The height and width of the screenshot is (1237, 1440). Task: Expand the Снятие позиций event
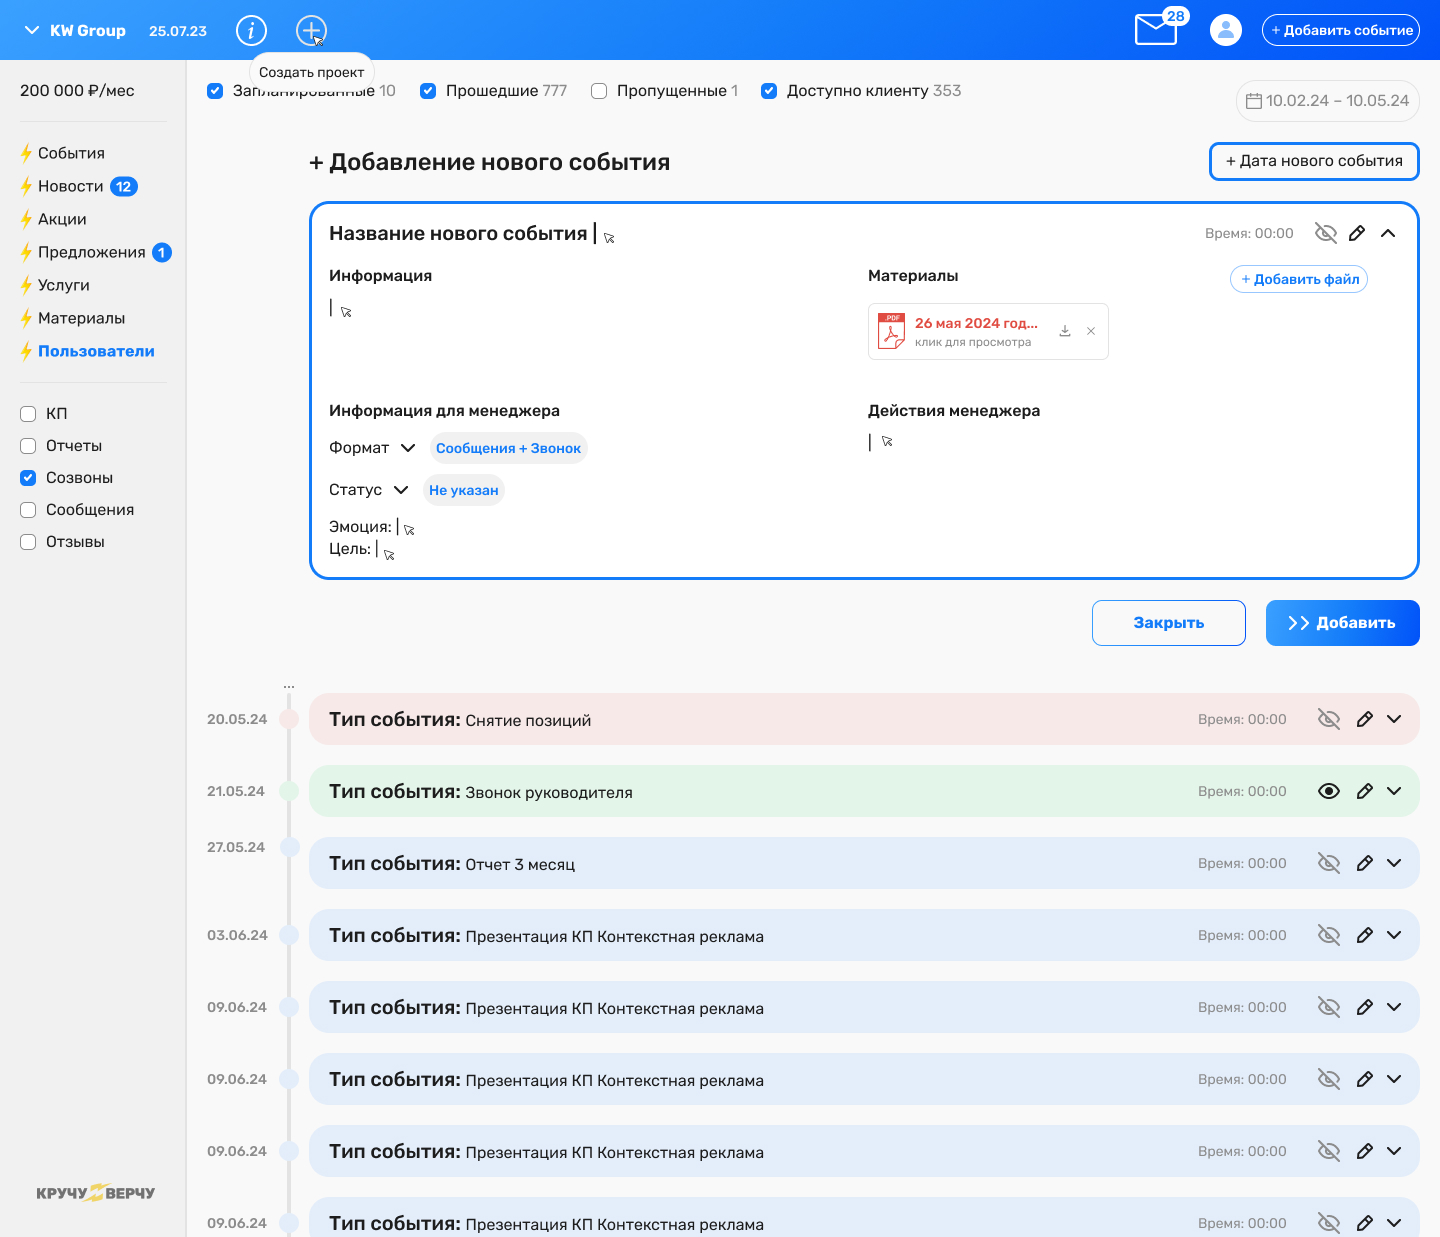pyautogui.click(x=1394, y=719)
